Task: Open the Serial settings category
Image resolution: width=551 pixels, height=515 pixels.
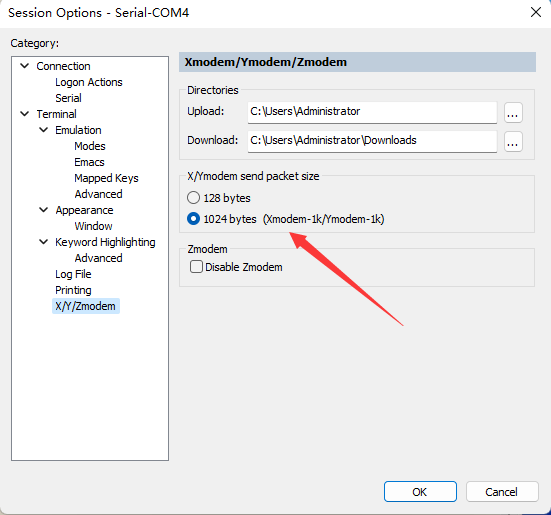Action: point(68,98)
